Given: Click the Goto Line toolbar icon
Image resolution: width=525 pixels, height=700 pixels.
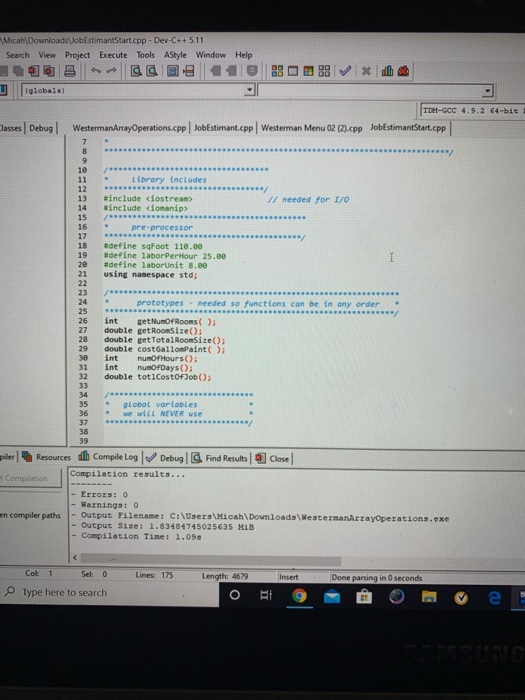Looking at the screenshot, I should (189, 71).
